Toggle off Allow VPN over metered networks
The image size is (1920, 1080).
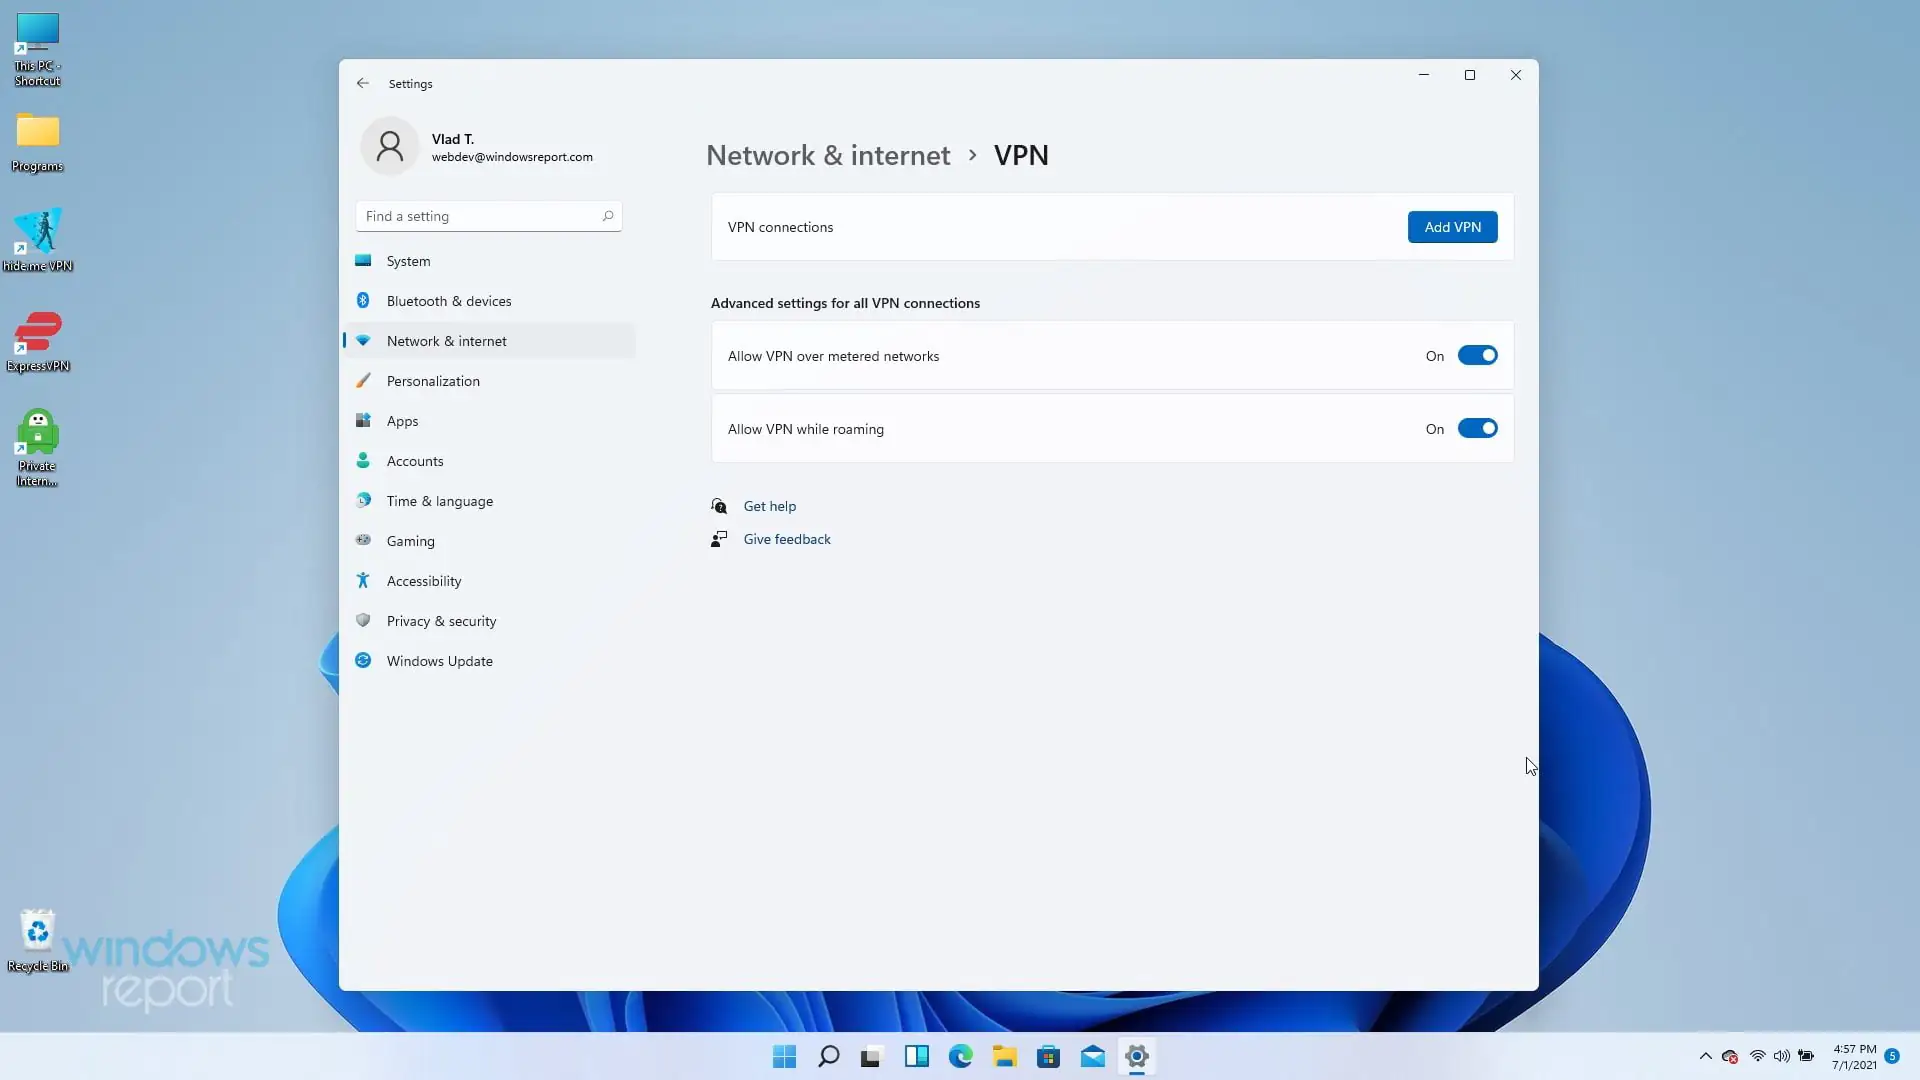pos(1478,355)
